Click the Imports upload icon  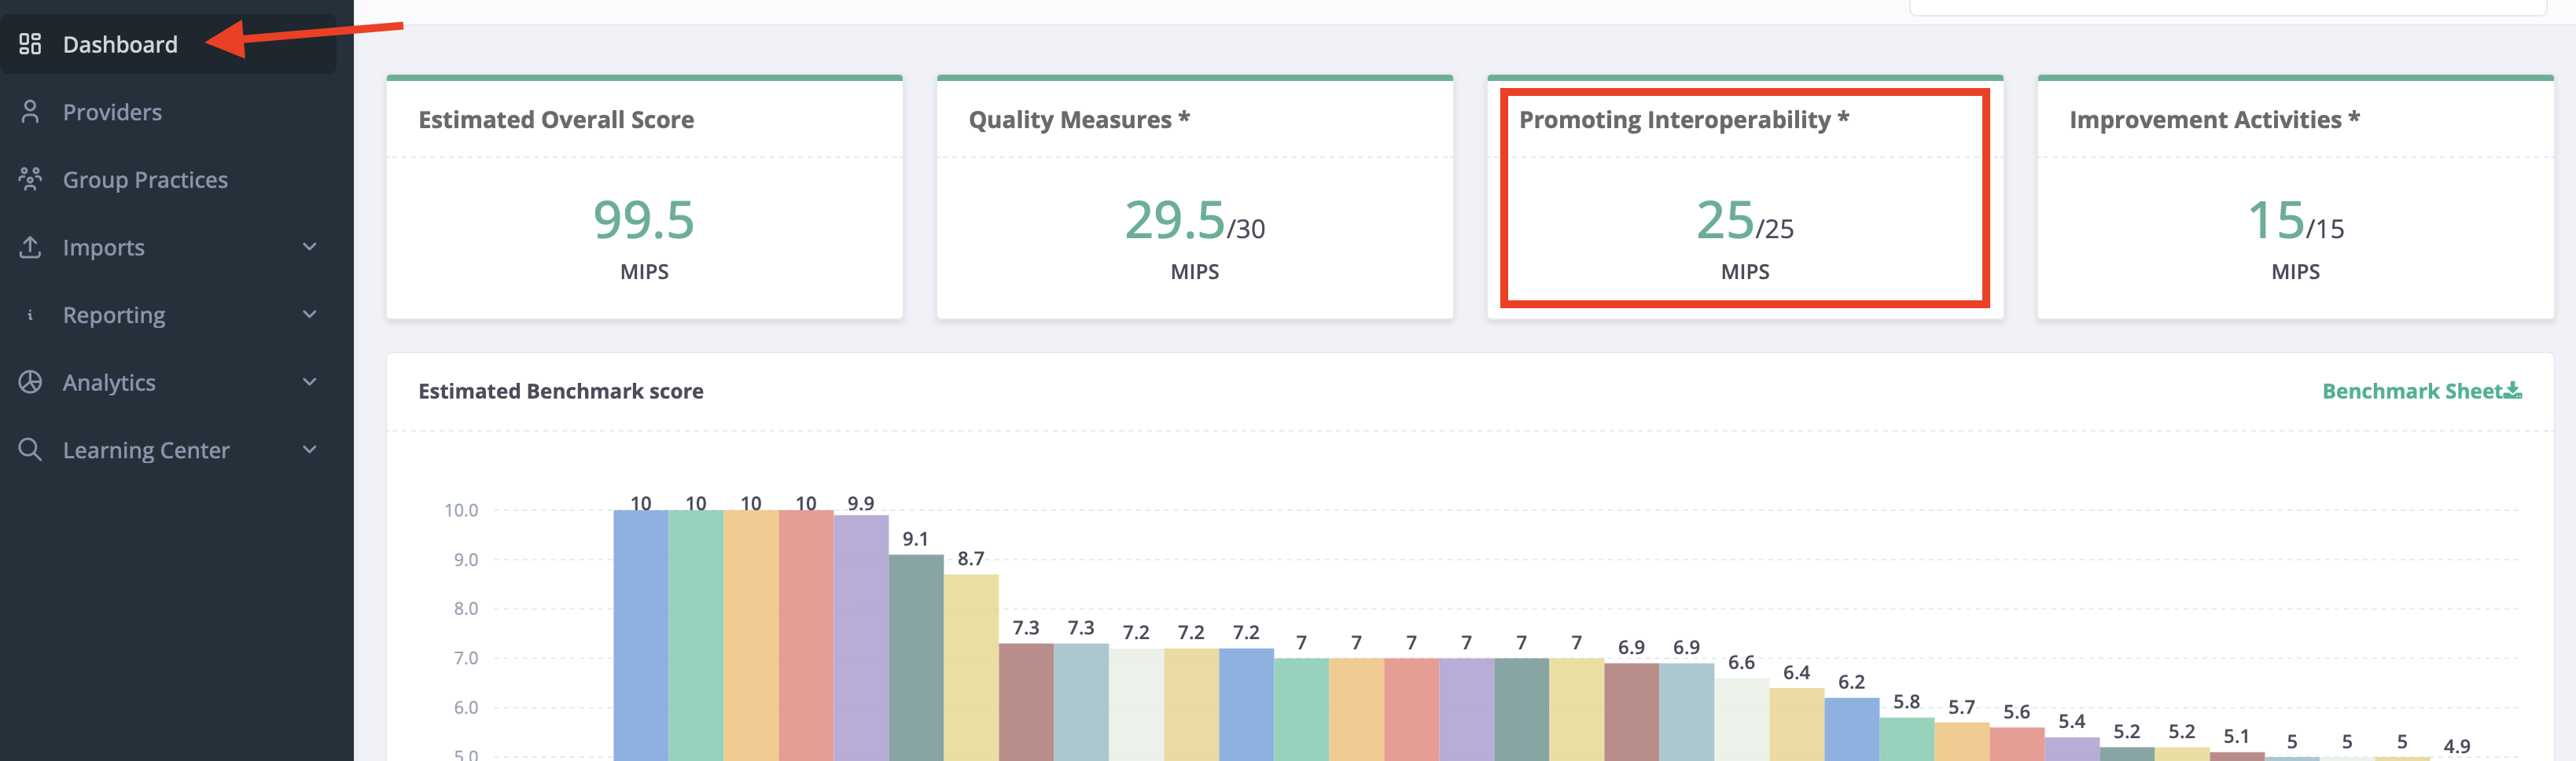[30, 246]
